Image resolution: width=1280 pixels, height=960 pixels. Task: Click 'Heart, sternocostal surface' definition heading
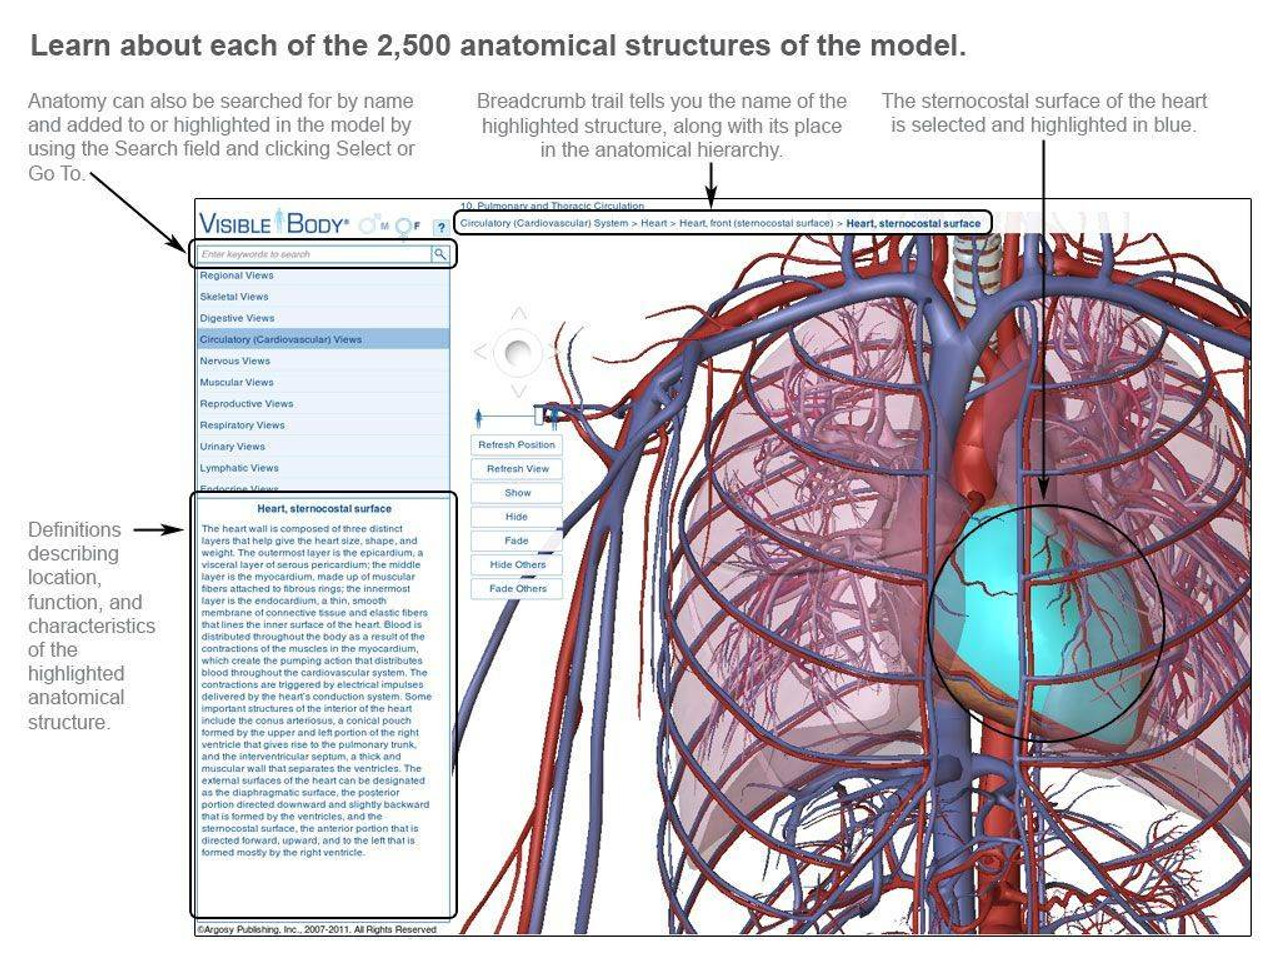click(x=324, y=509)
